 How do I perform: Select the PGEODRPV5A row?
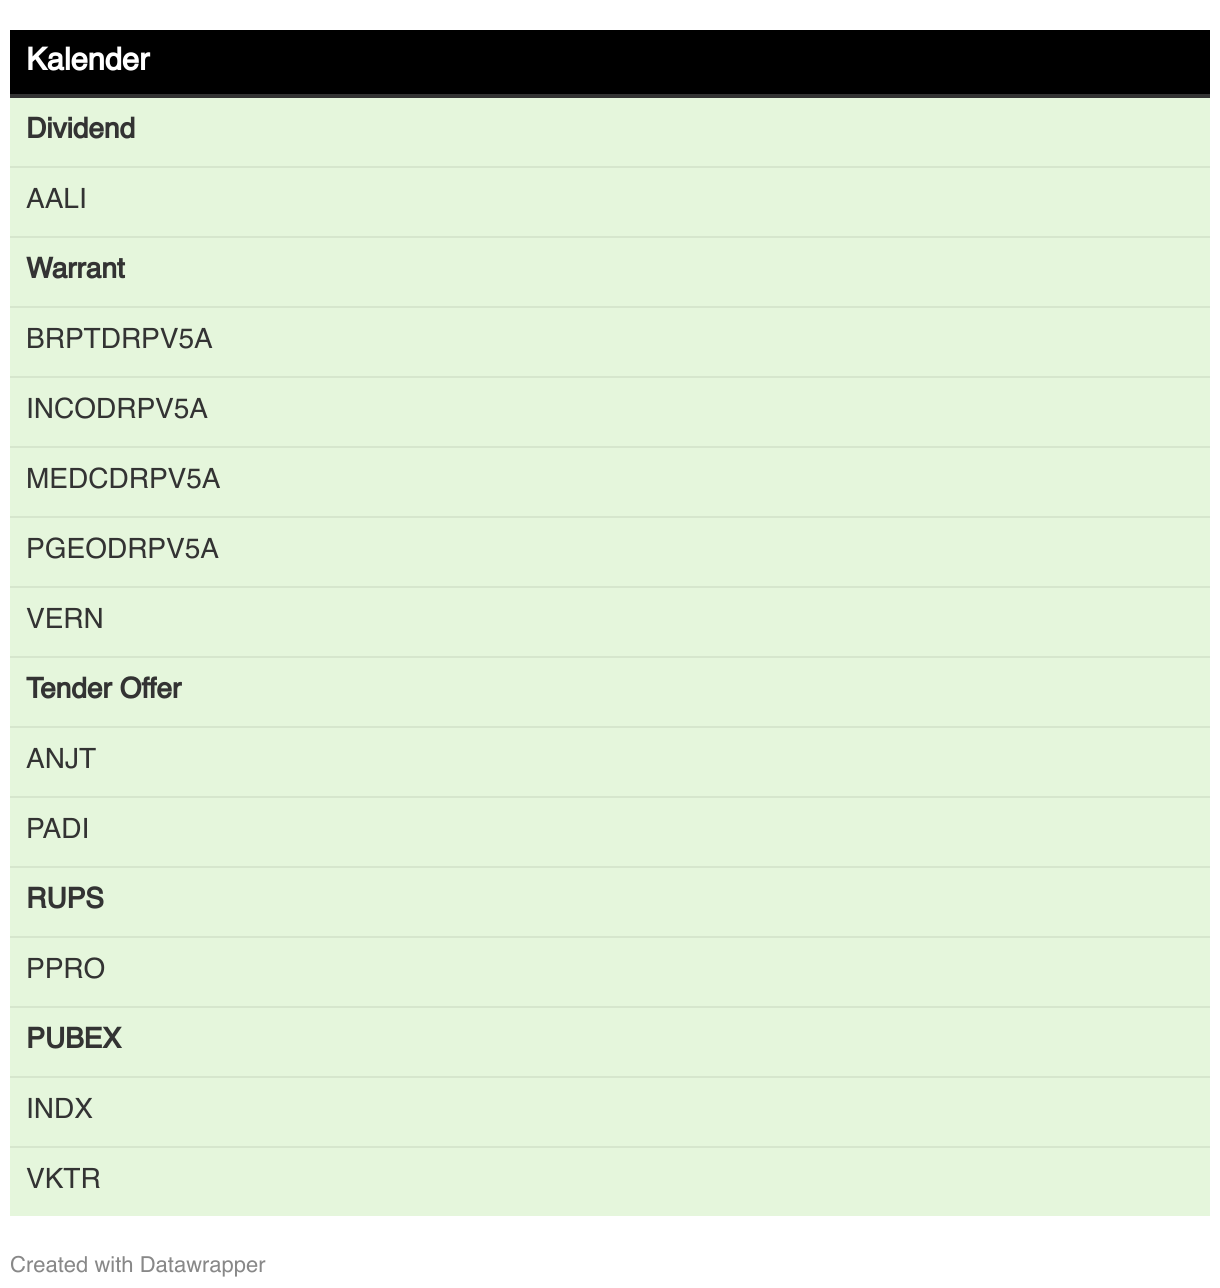pos(122,549)
